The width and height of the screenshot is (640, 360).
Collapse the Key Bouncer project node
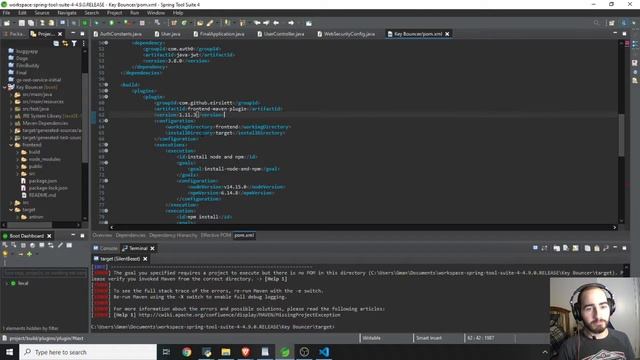coord(4,87)
